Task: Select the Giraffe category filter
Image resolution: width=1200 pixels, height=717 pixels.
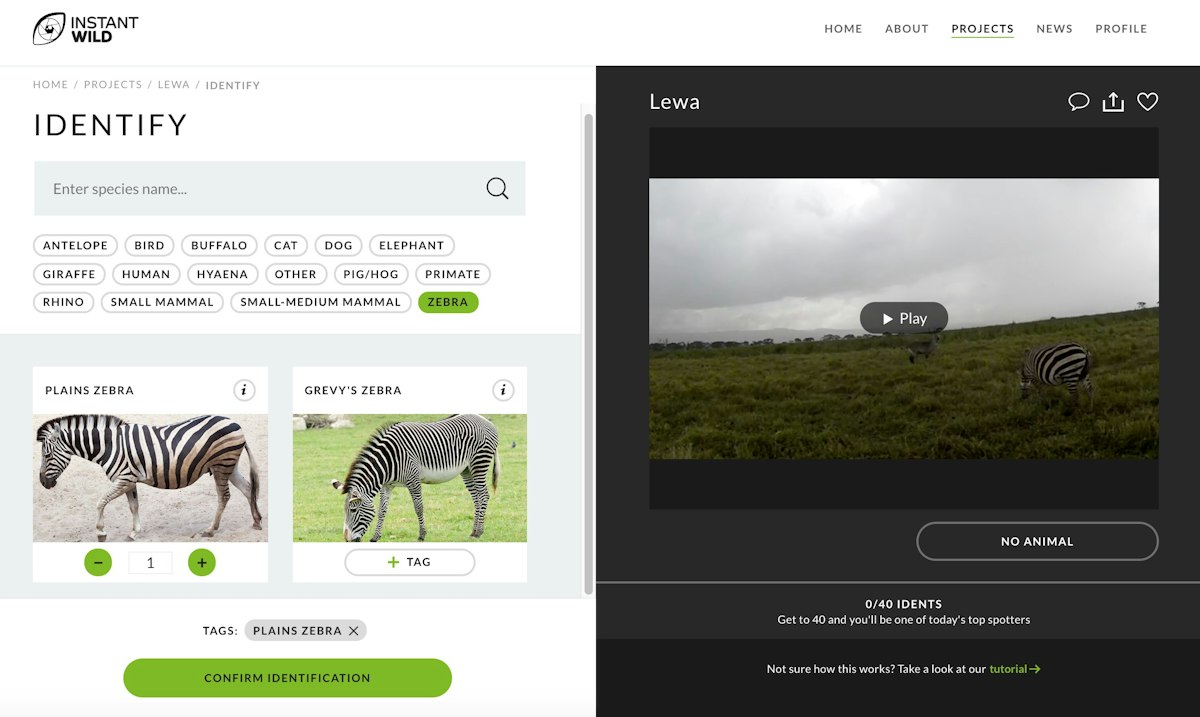Action: [69, 274]
